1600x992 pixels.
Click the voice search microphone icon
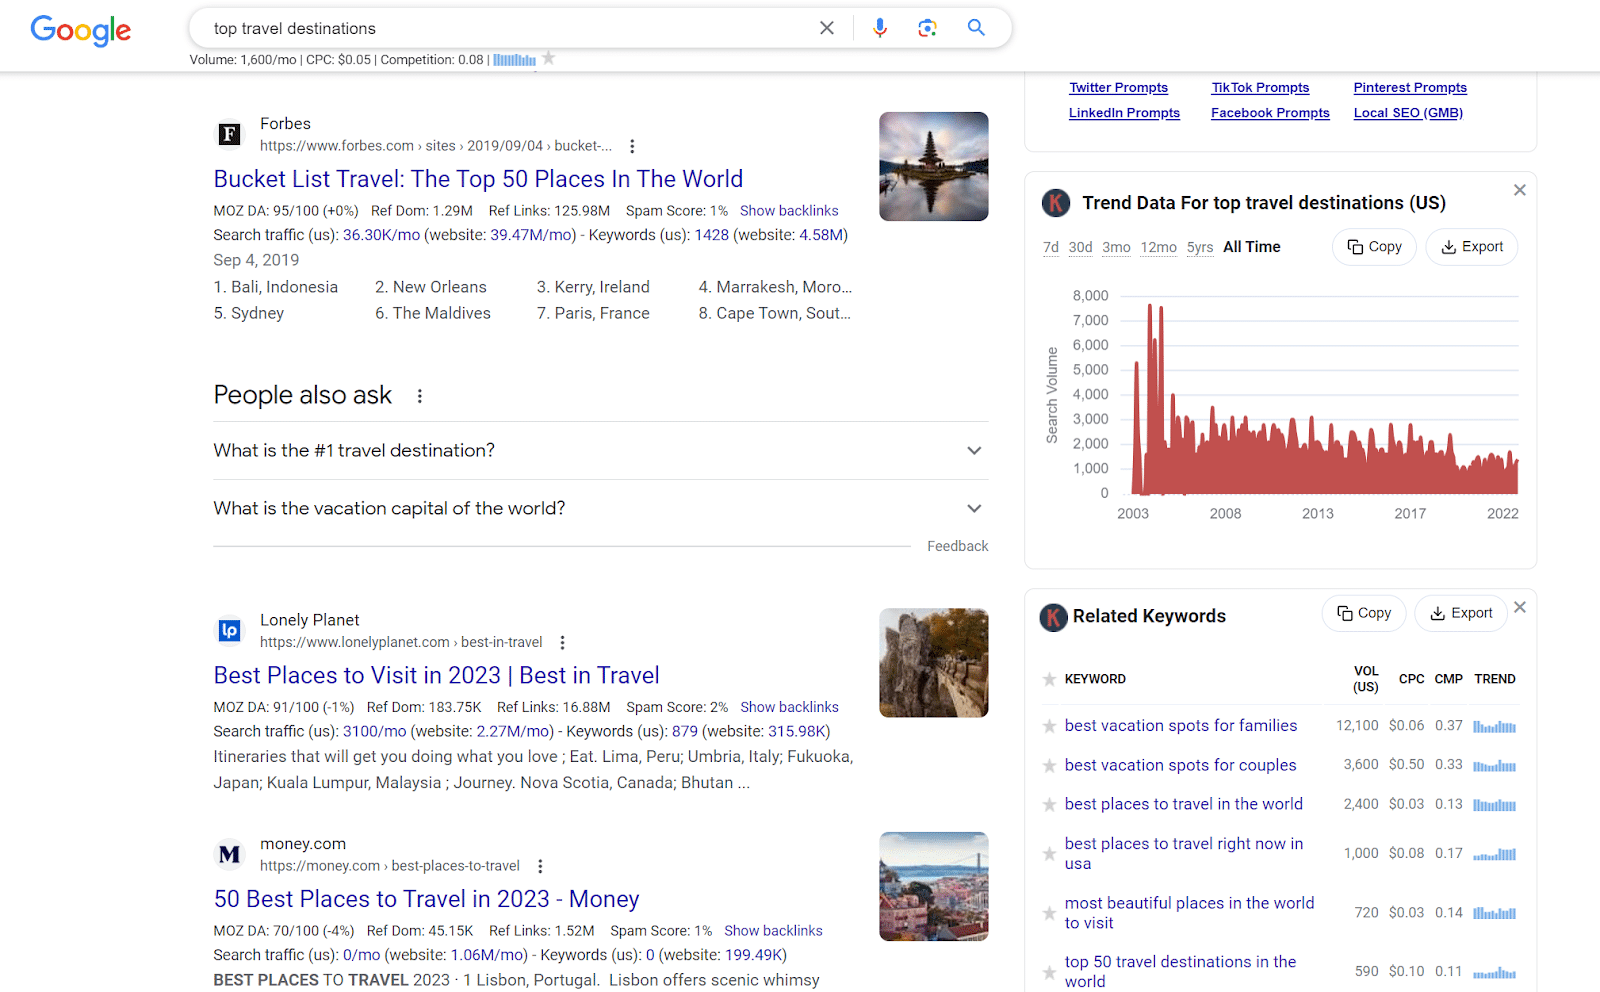point(879,28)
